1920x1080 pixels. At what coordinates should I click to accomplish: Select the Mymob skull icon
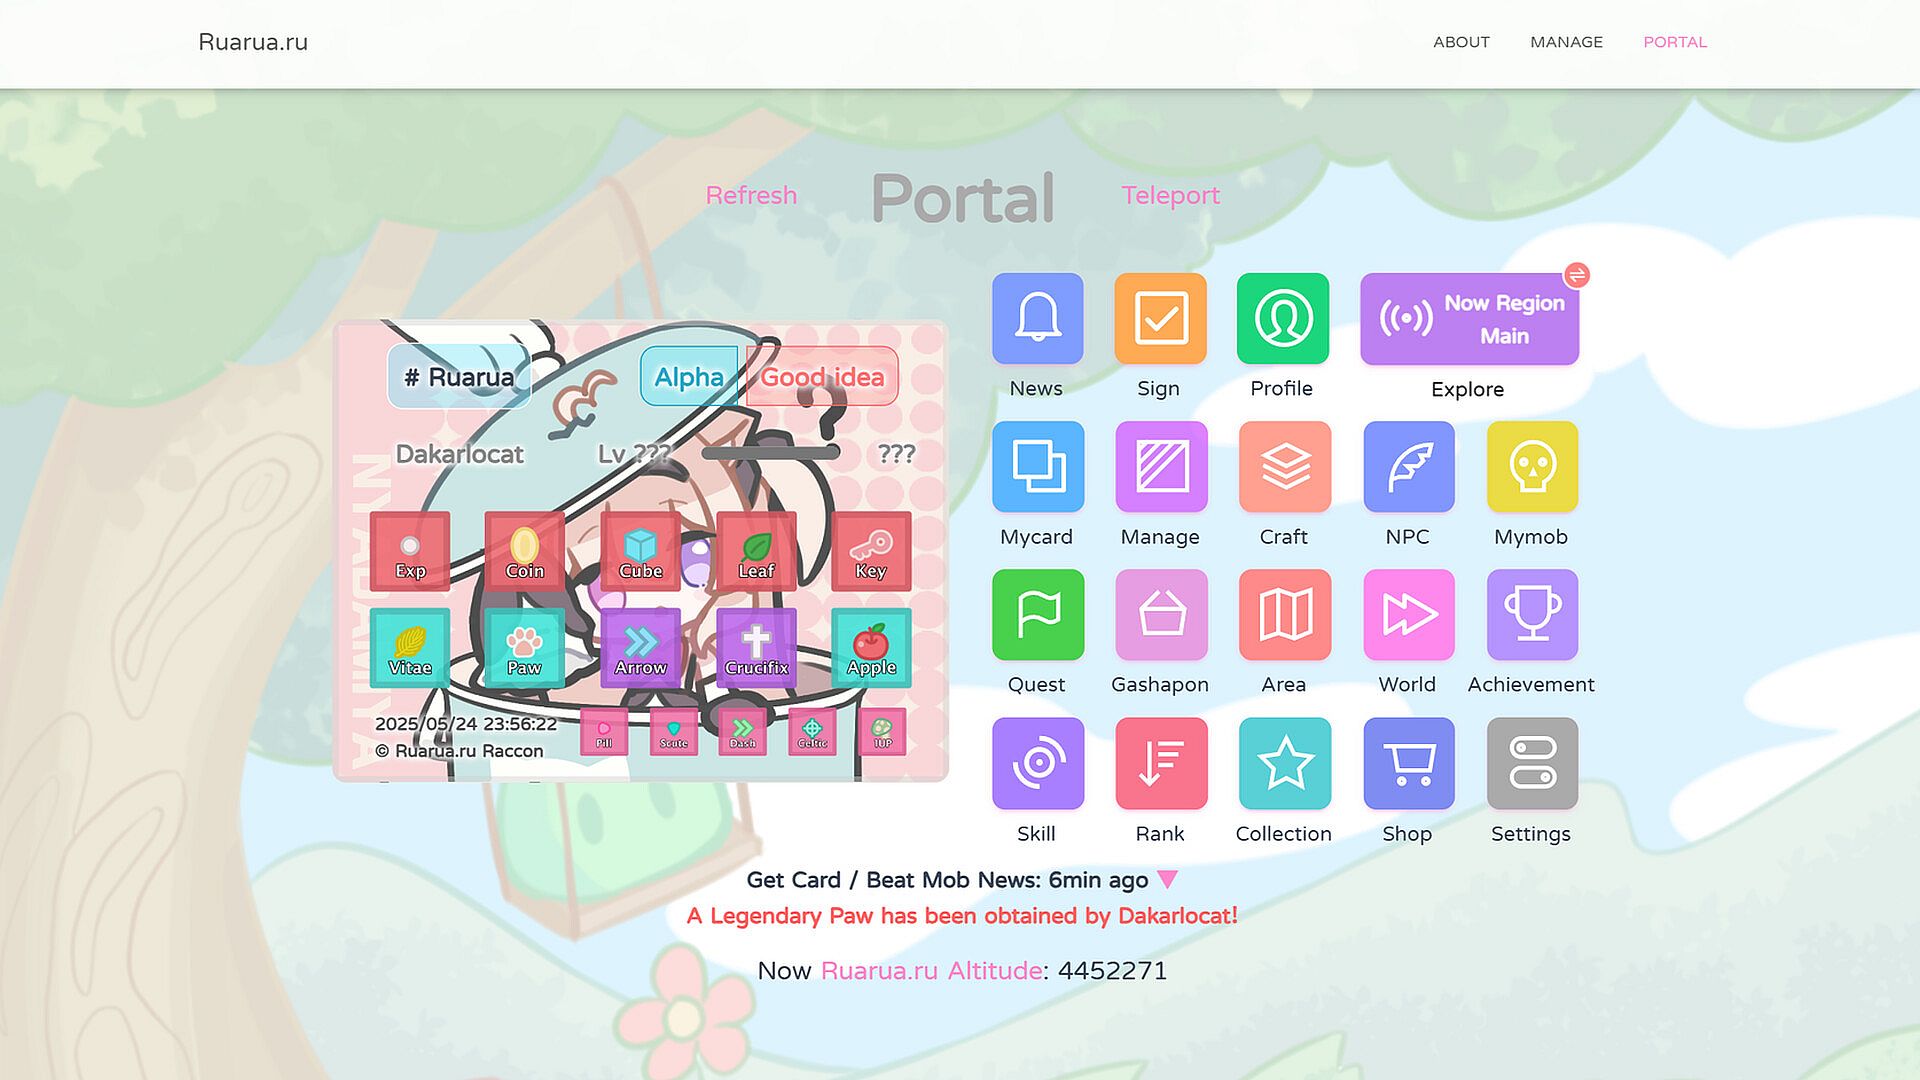coord(1531,467)
